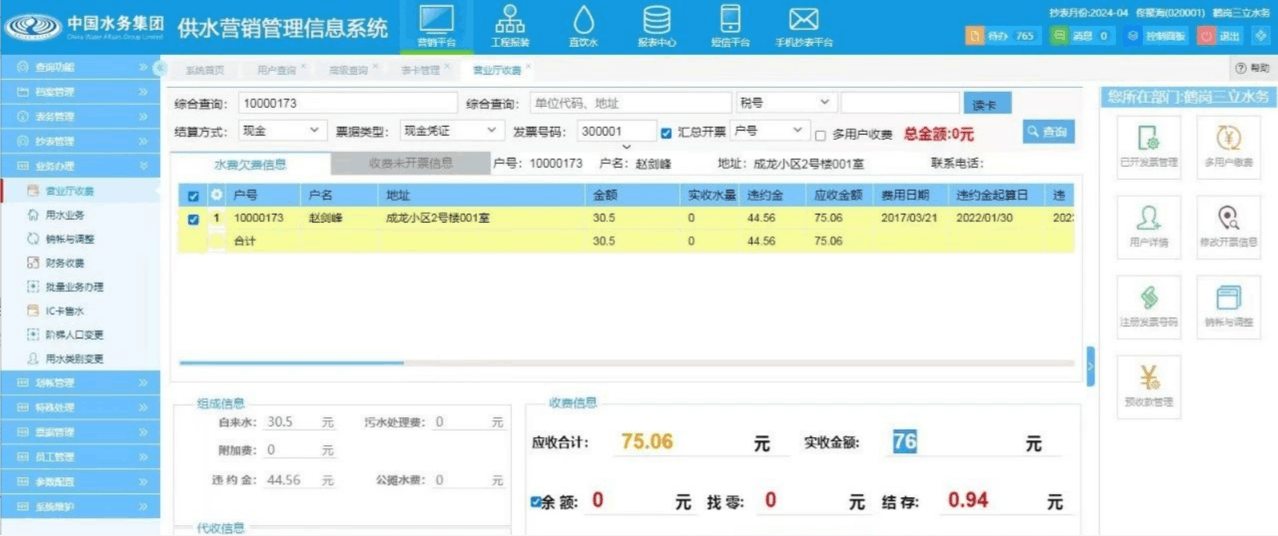Enable the 多用户收费 checkbox
Image resolution: width=1278 pixels, height=536 pixels.
[820, 135]
